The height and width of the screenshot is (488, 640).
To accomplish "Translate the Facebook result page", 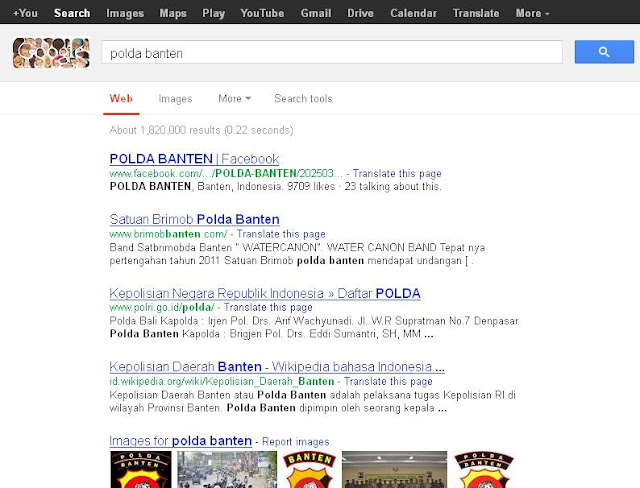I will 397,173.
